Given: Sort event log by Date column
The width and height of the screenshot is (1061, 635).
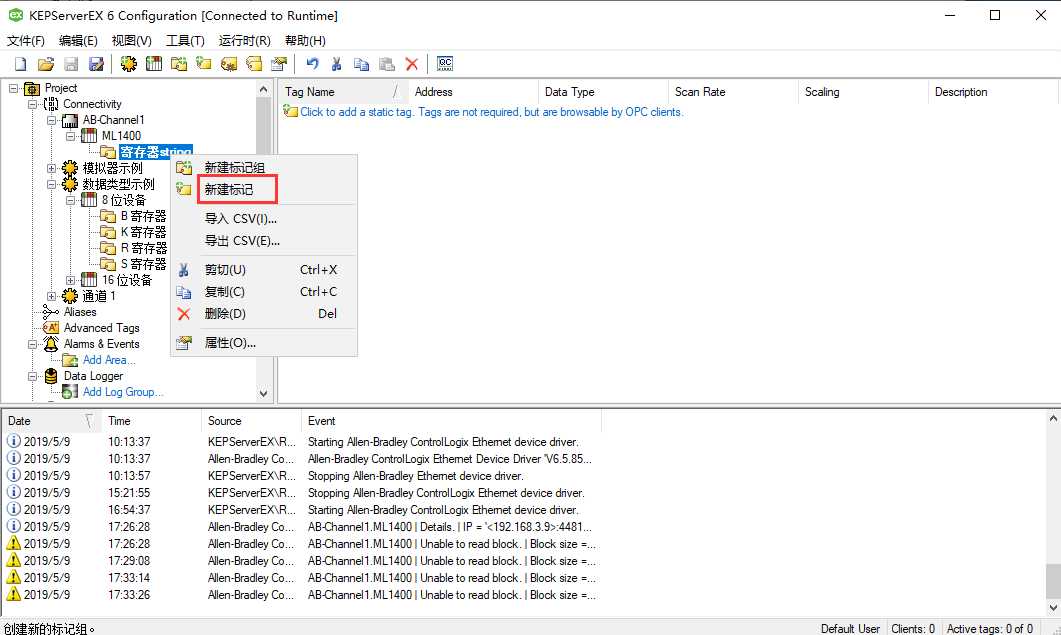Looking at the screenshot, I should [x=51, y=421].
